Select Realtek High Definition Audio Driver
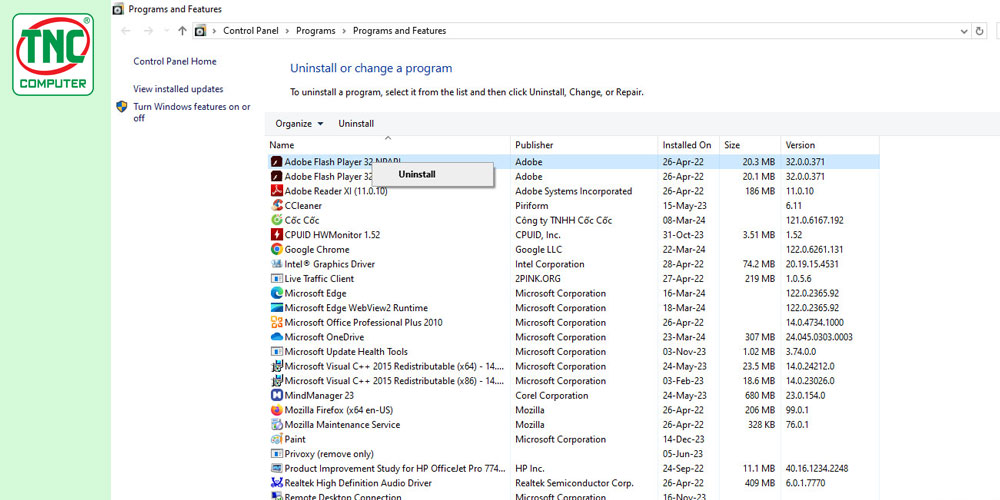The height and width of the screenshot is (500, 1000). pos(358,483)
